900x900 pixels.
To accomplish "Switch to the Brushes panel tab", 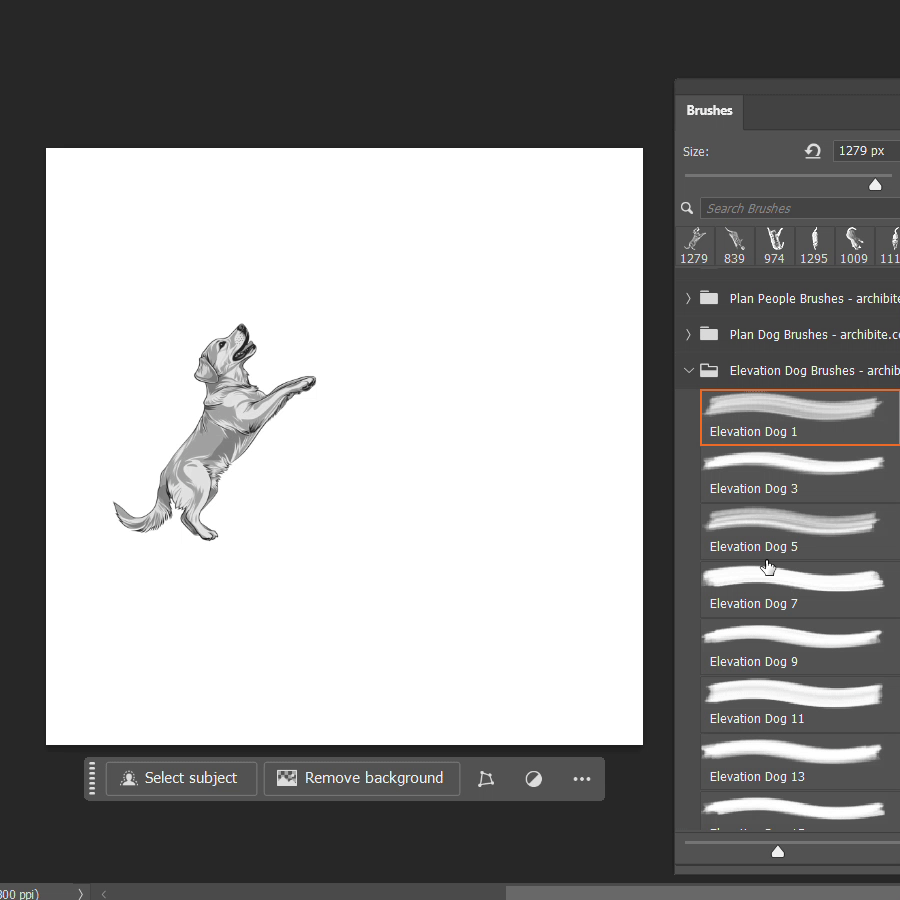I will tap(709, 111).
